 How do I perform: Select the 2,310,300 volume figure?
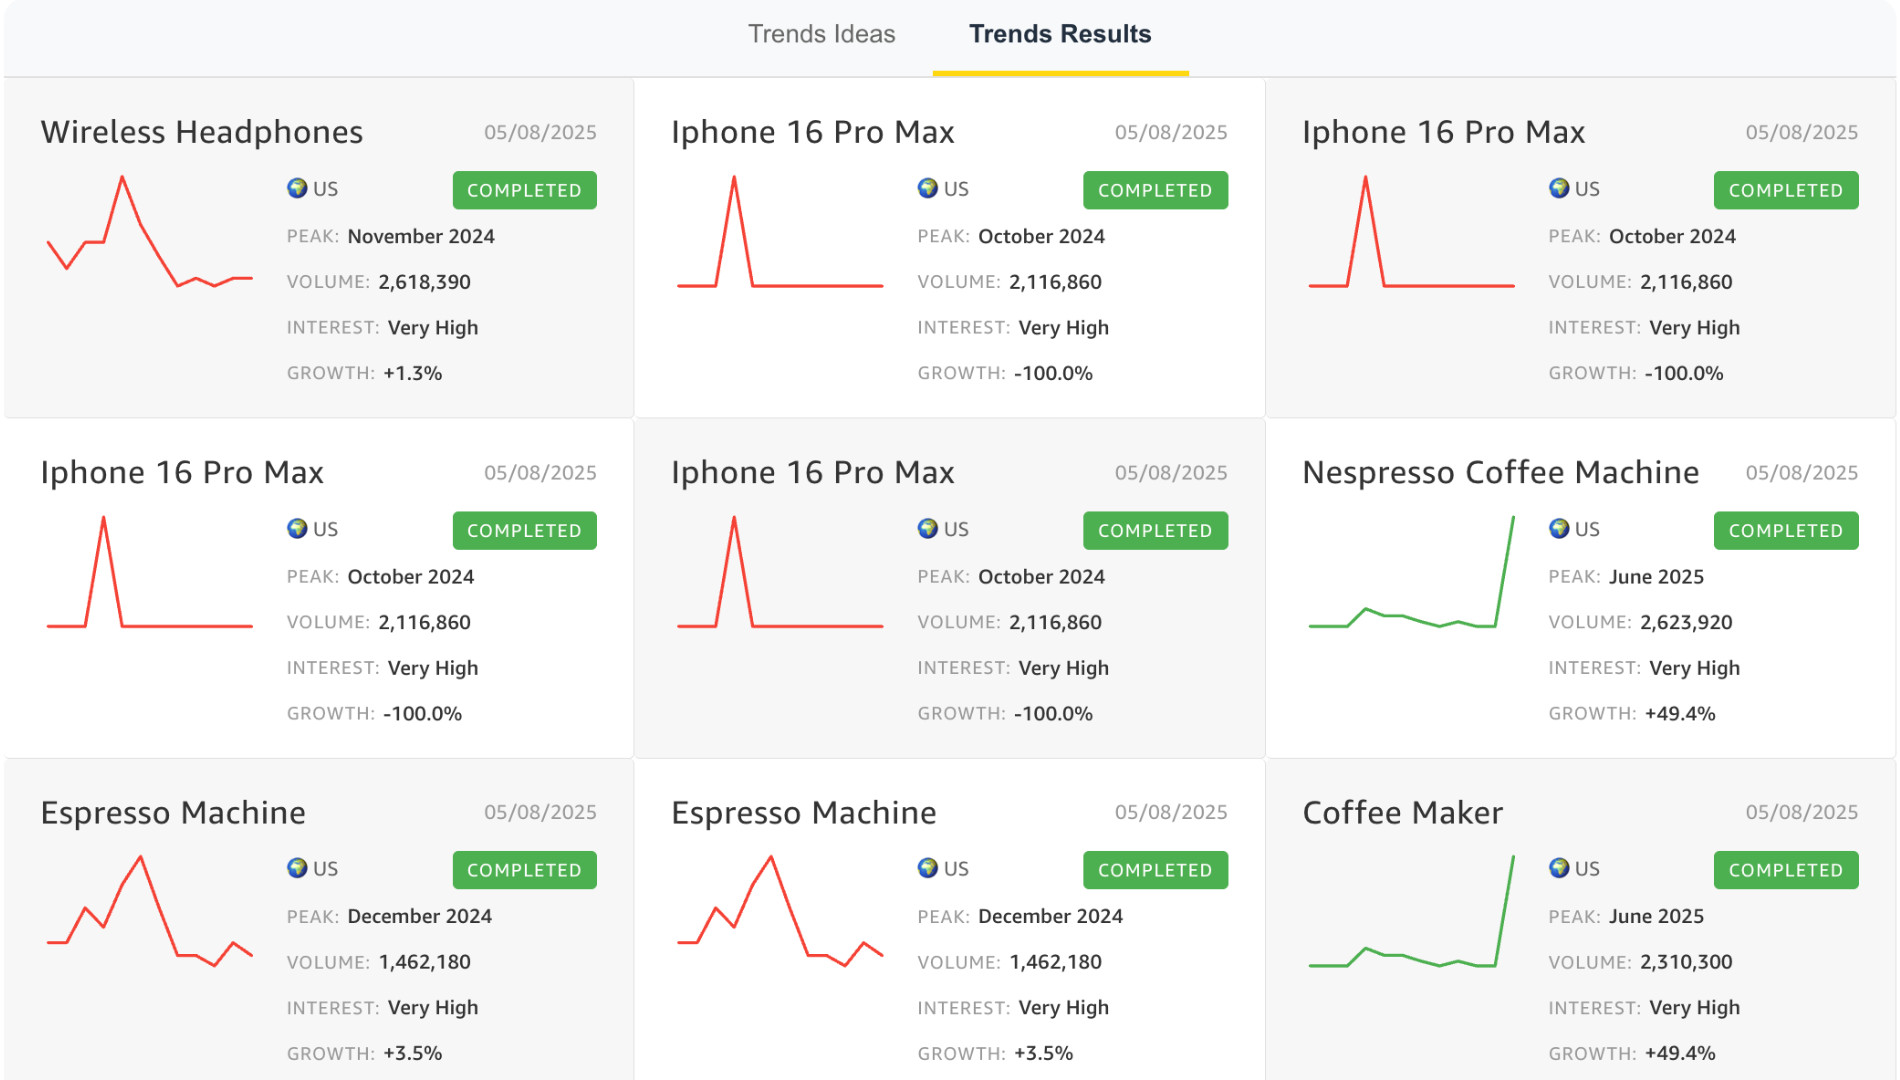1686,962
